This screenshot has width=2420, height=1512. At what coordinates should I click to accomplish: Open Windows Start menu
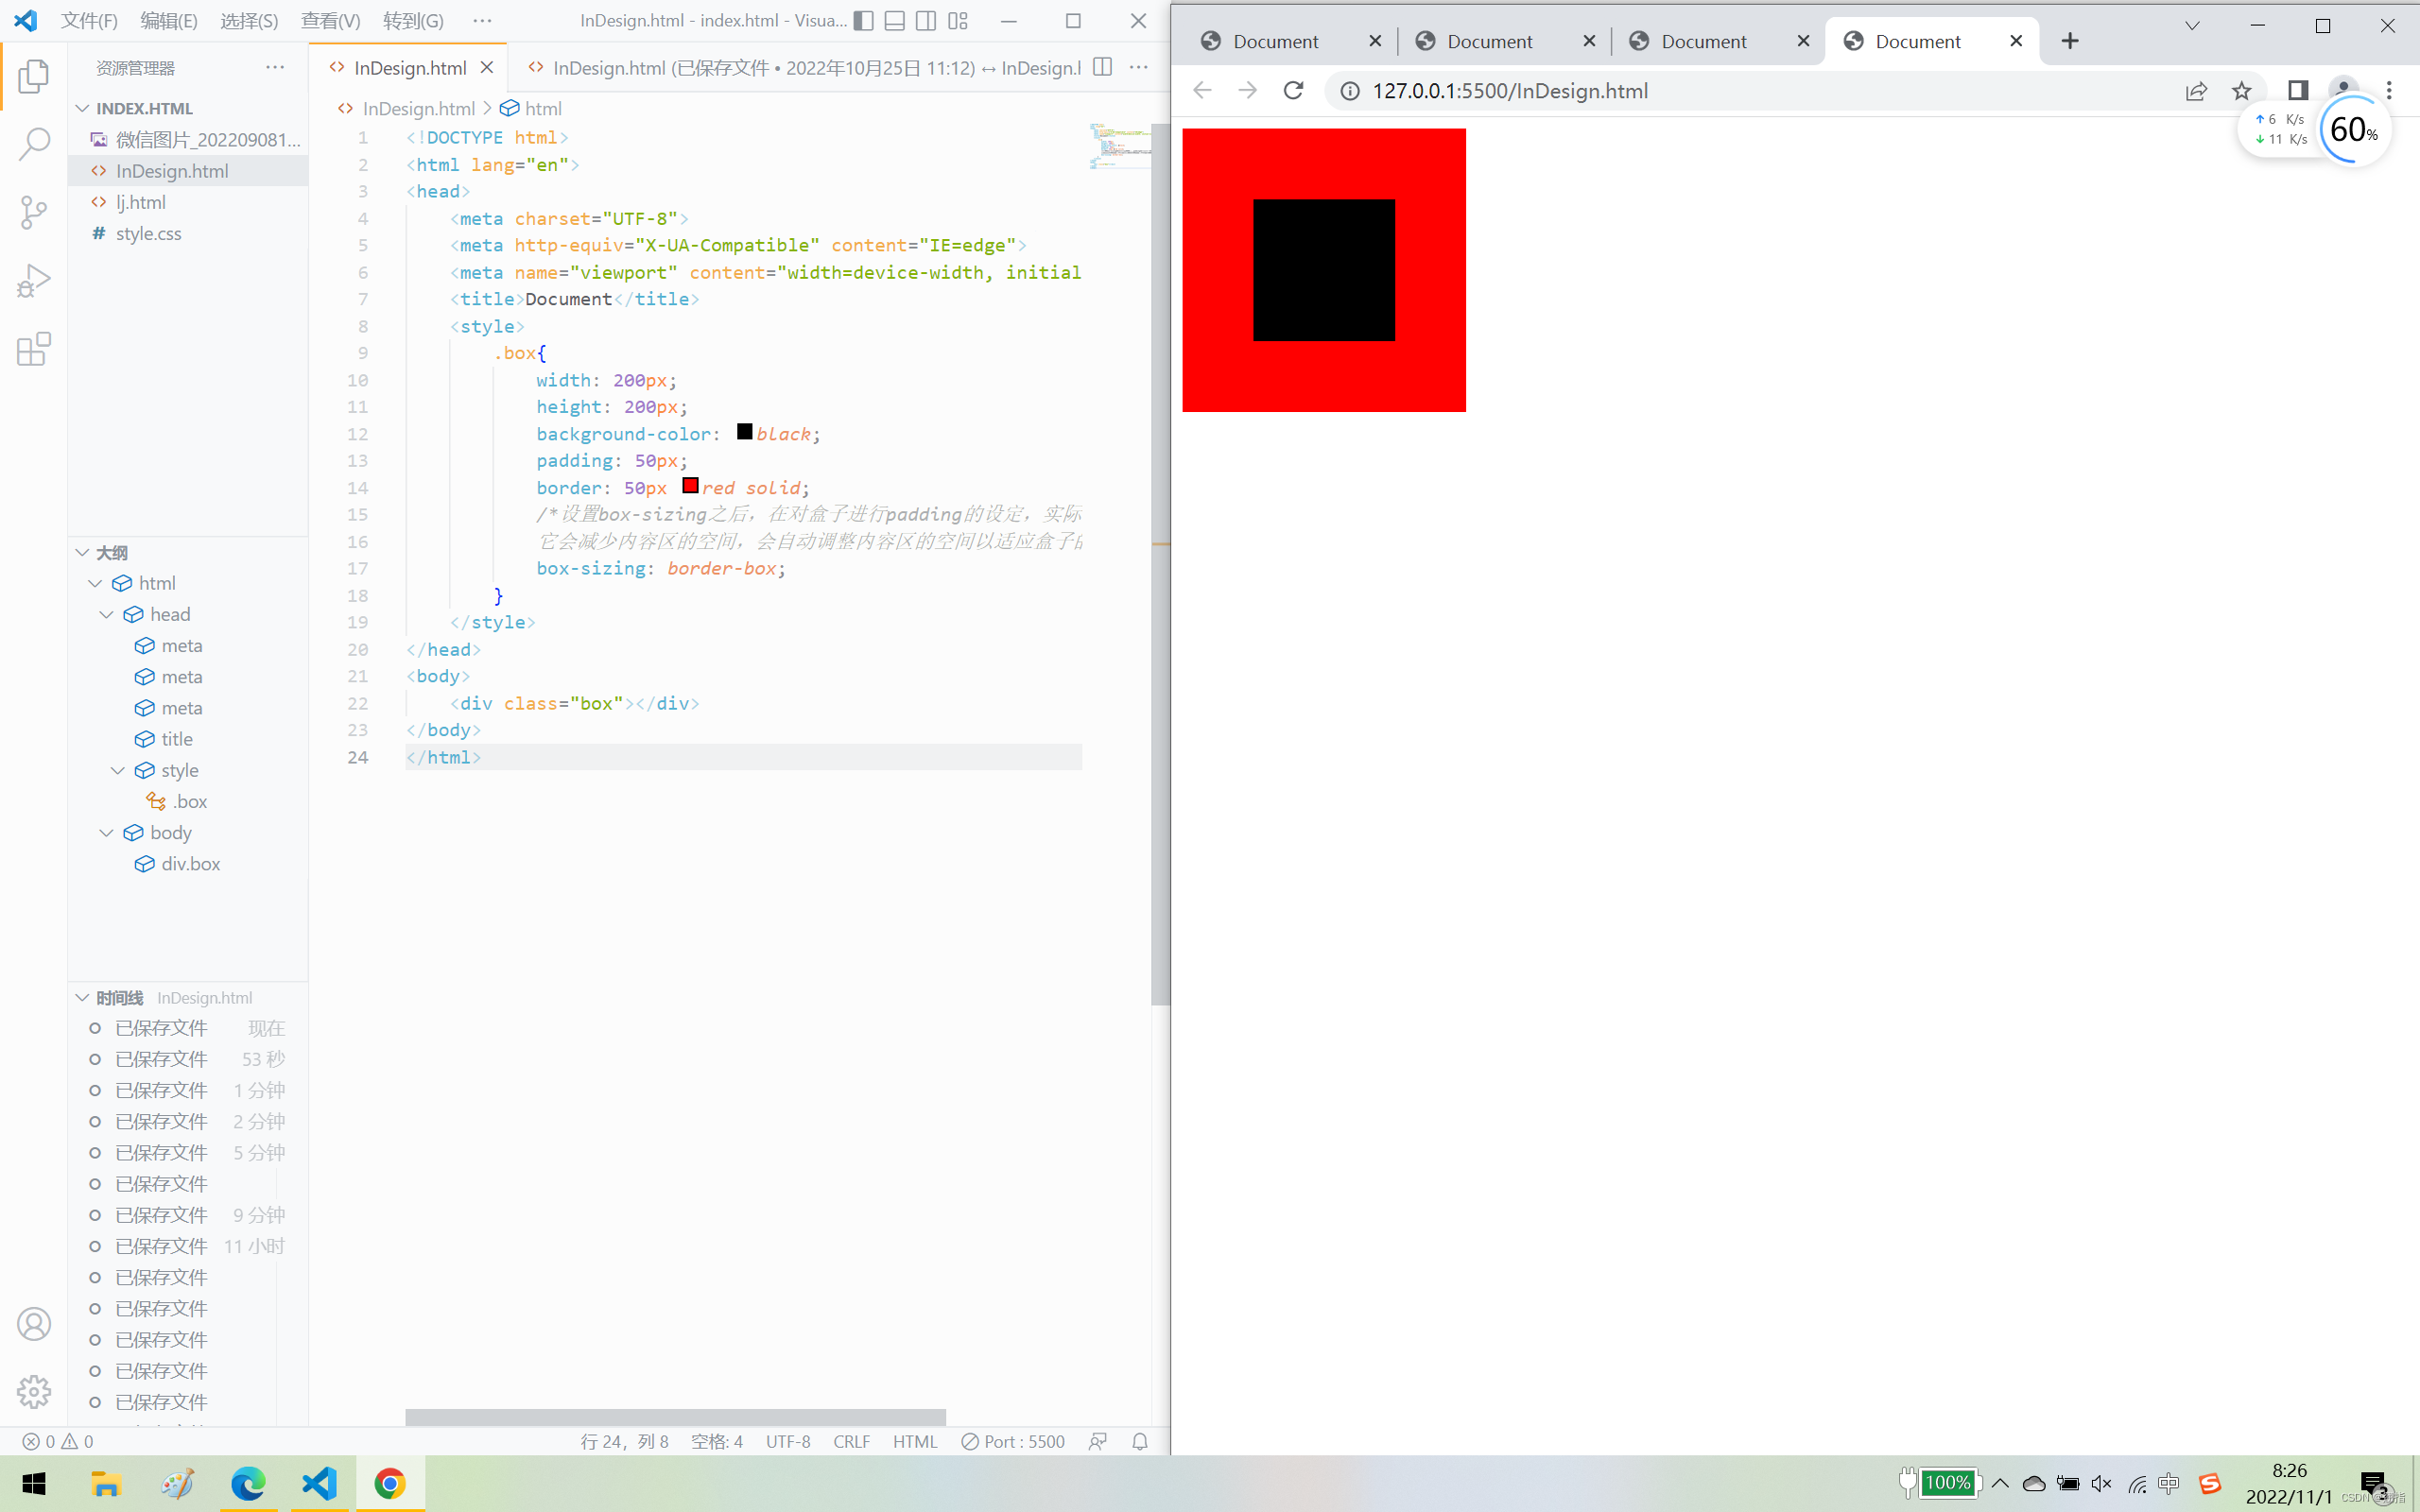[x=34, y=1483]
